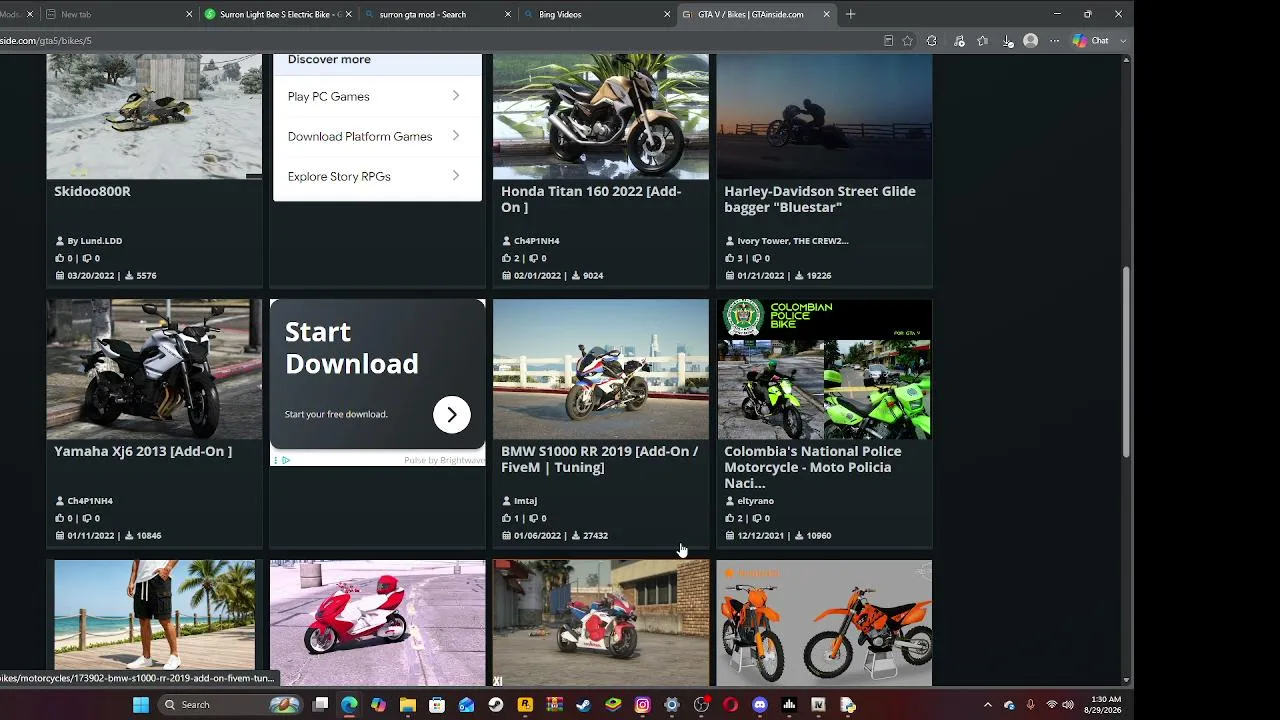Open the Windows Start menu
1280x720 pixels.
[x=141, y=705]
